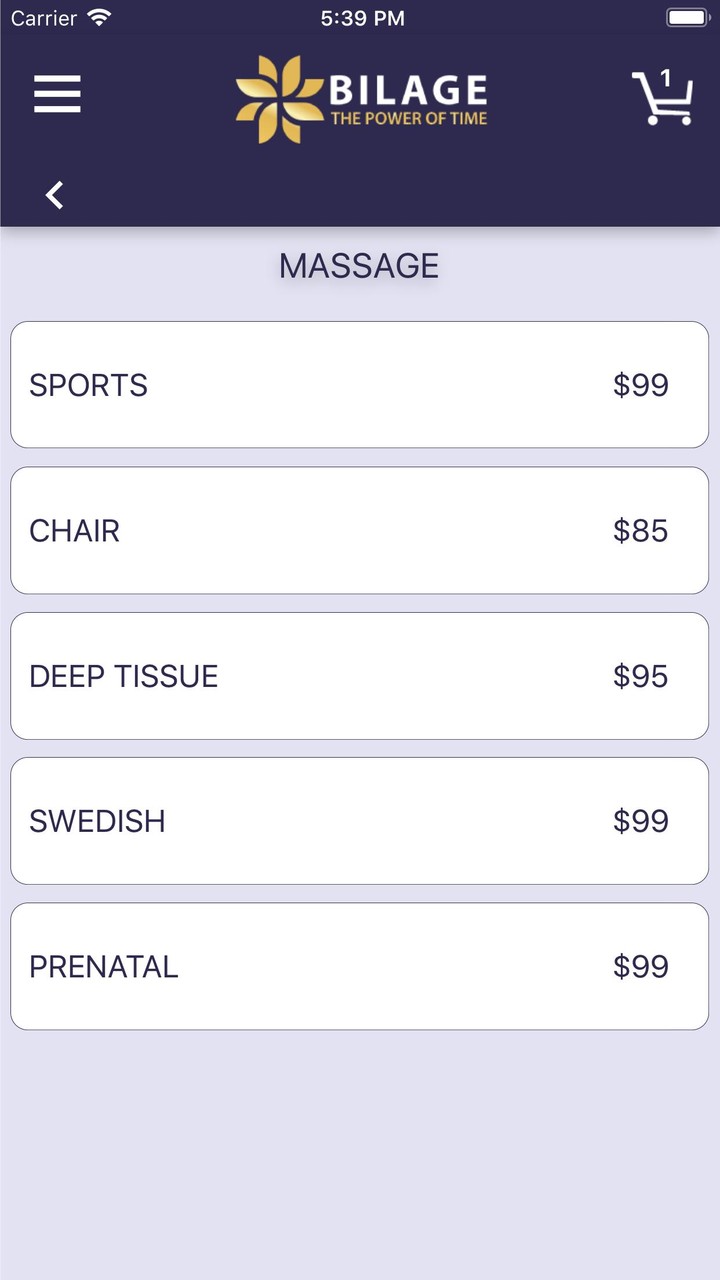This screenshot has width=720, height=1280.
Task: Tap the clock time in status bar
Action: click(362, 18)
